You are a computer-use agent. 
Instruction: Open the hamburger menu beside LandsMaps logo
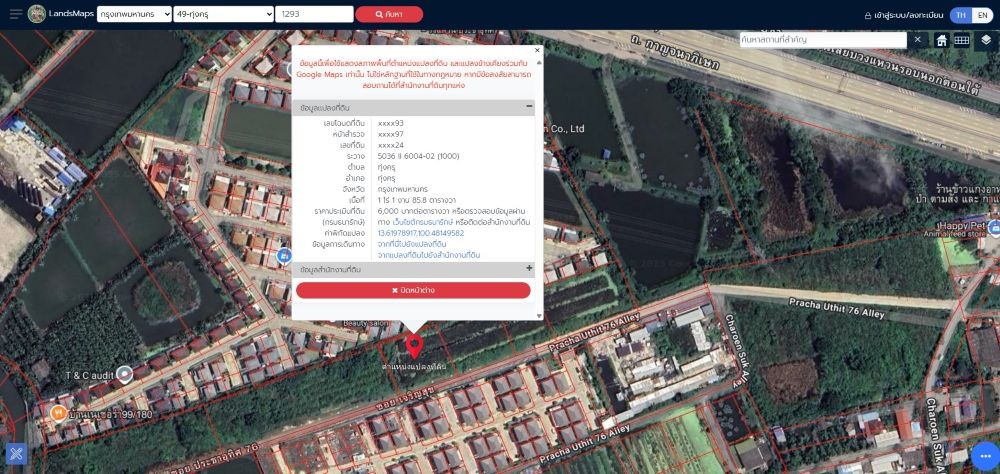[x=15, y=14]
